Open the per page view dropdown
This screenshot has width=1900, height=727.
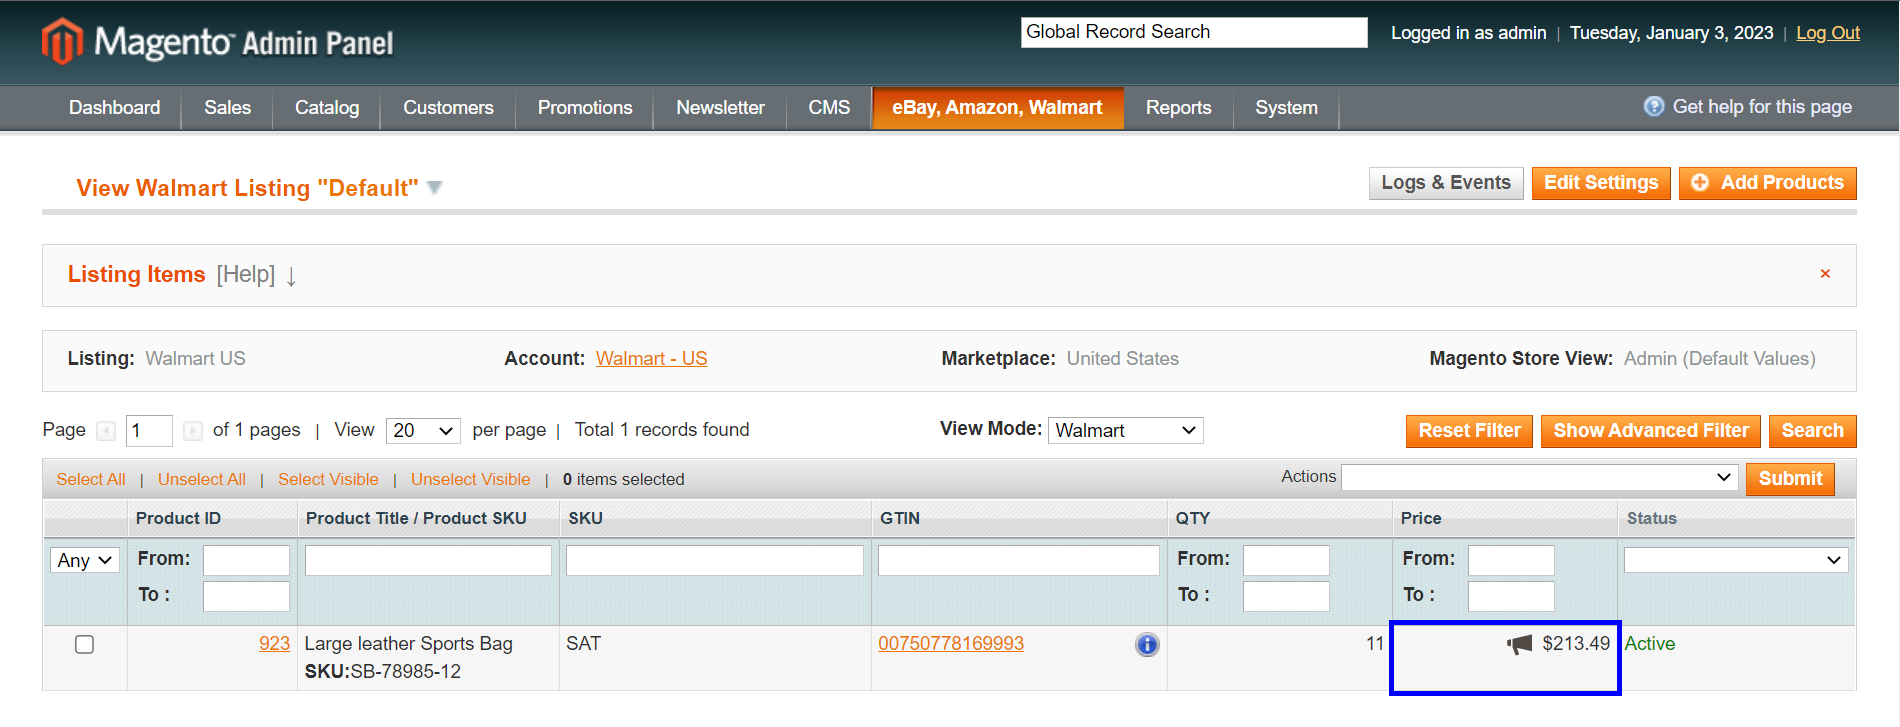pyautogui.click(x=424, y=430)
